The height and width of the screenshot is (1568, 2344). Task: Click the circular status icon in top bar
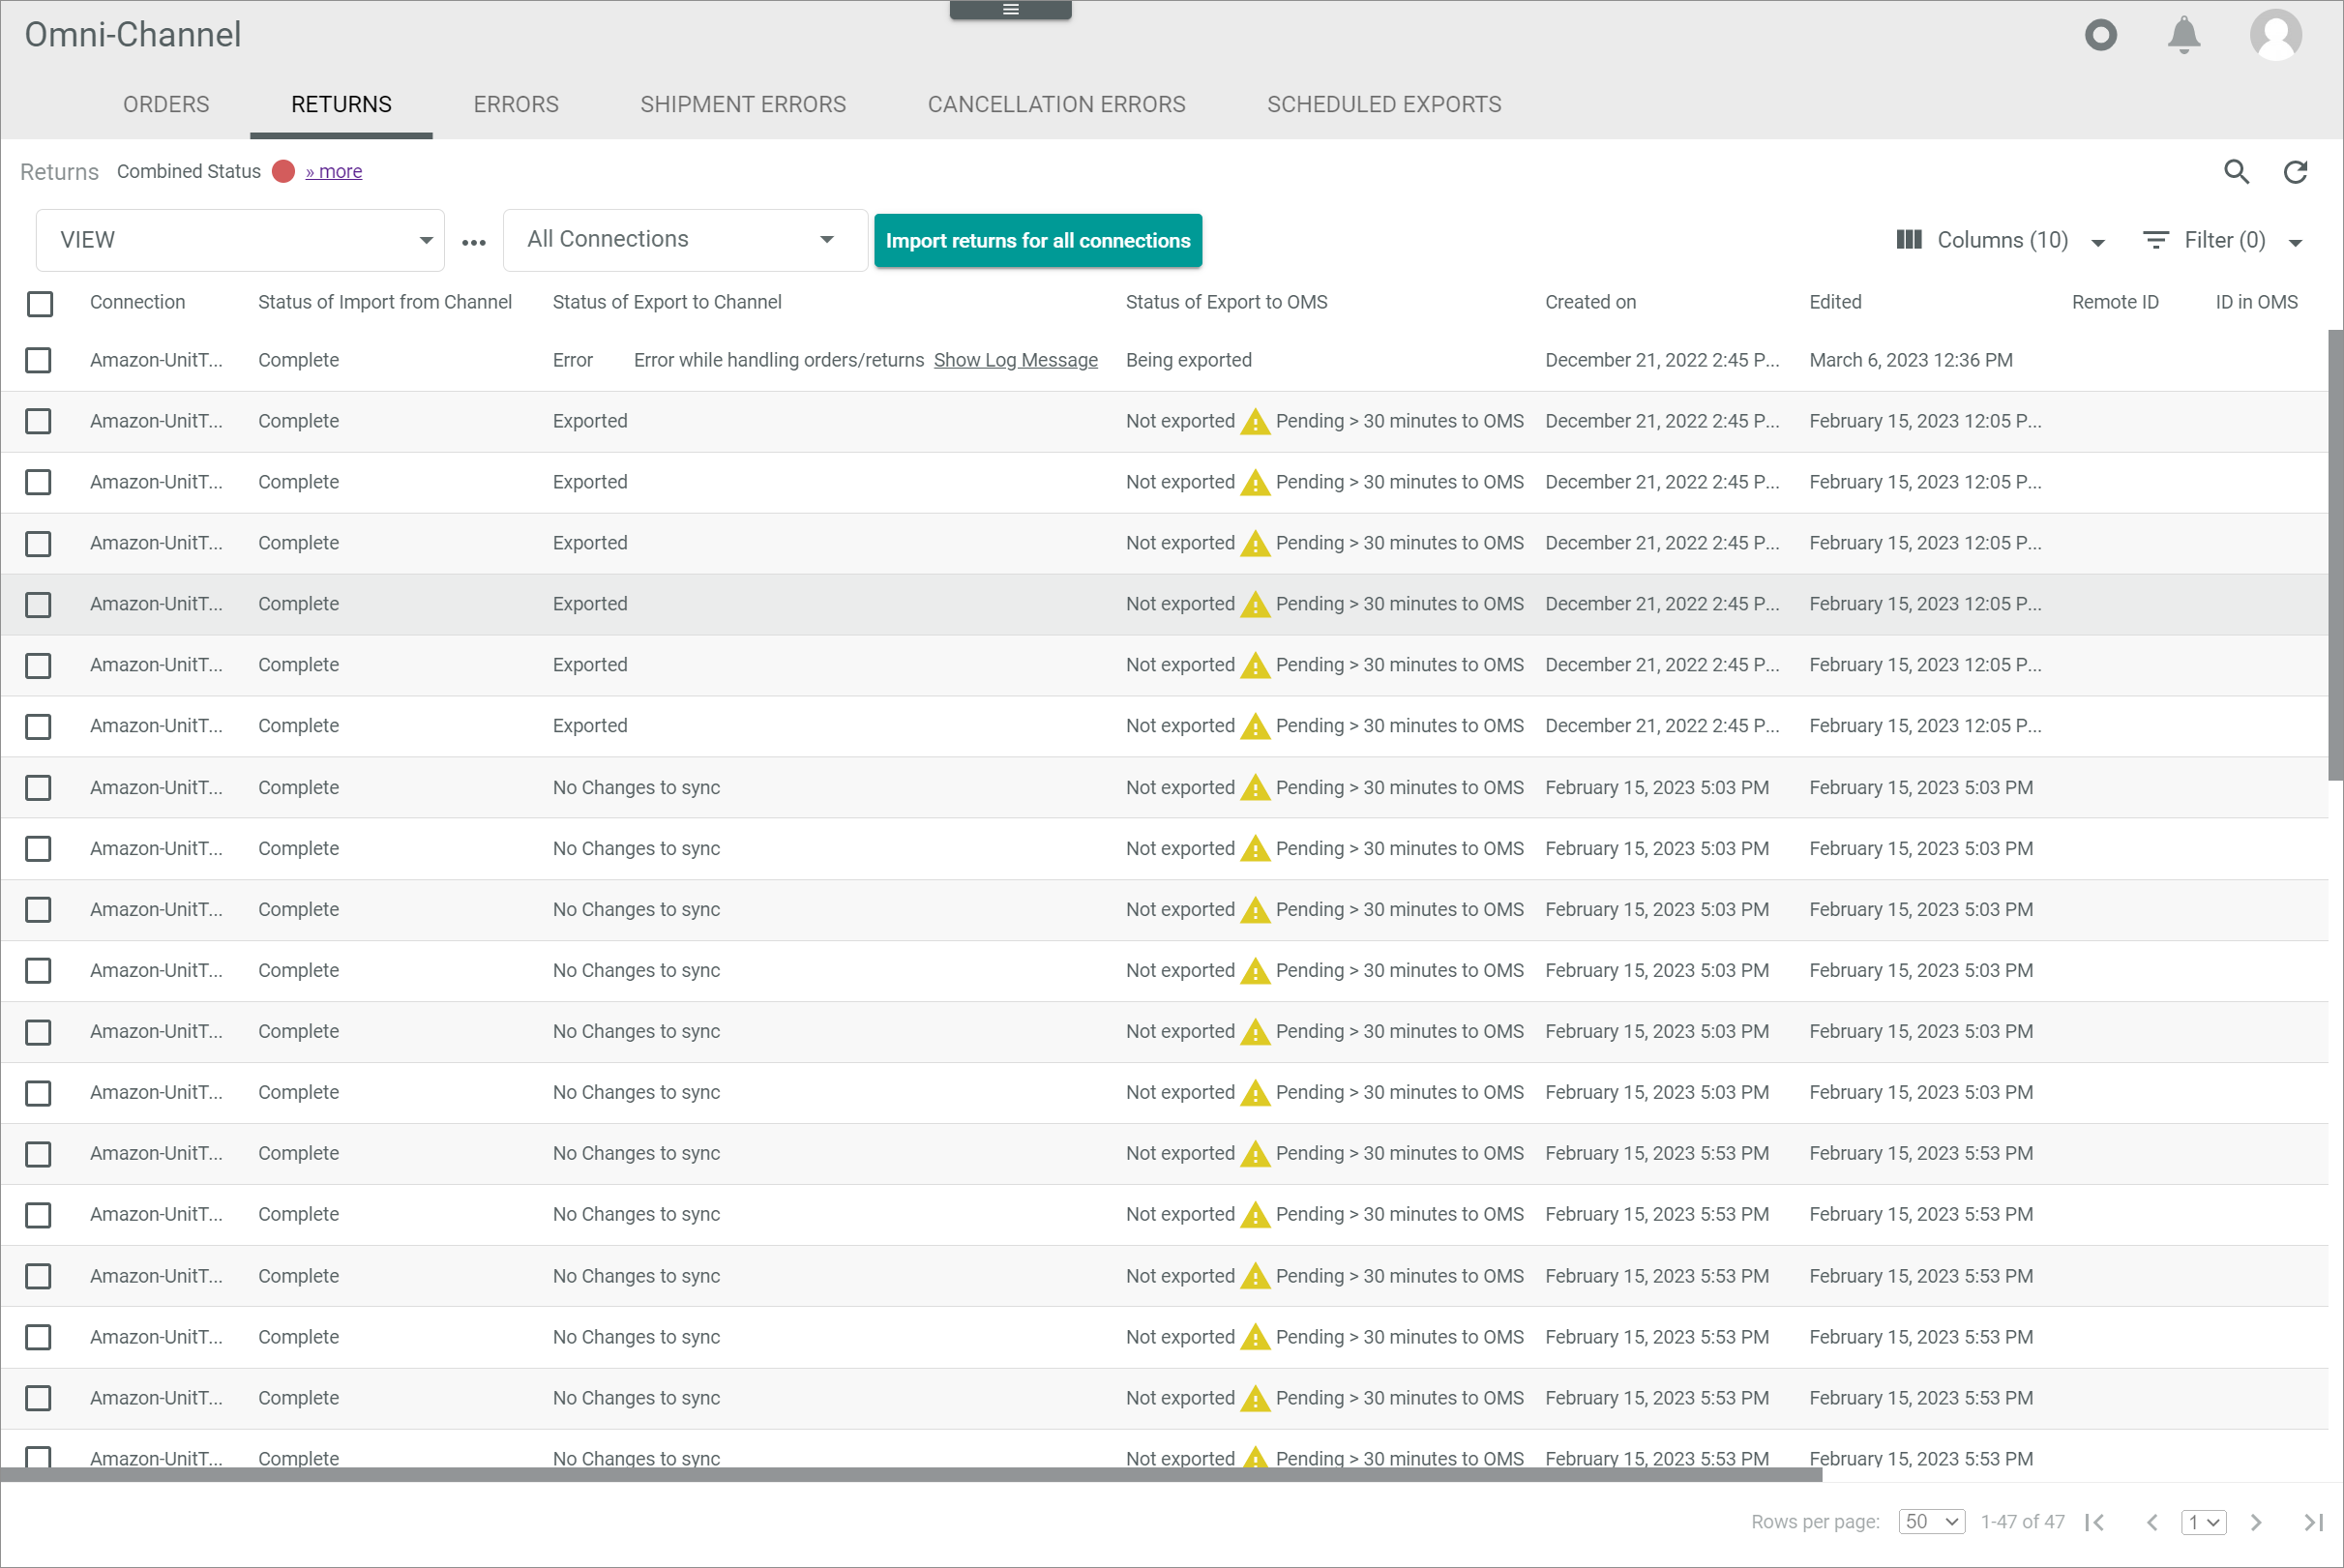2101,35
